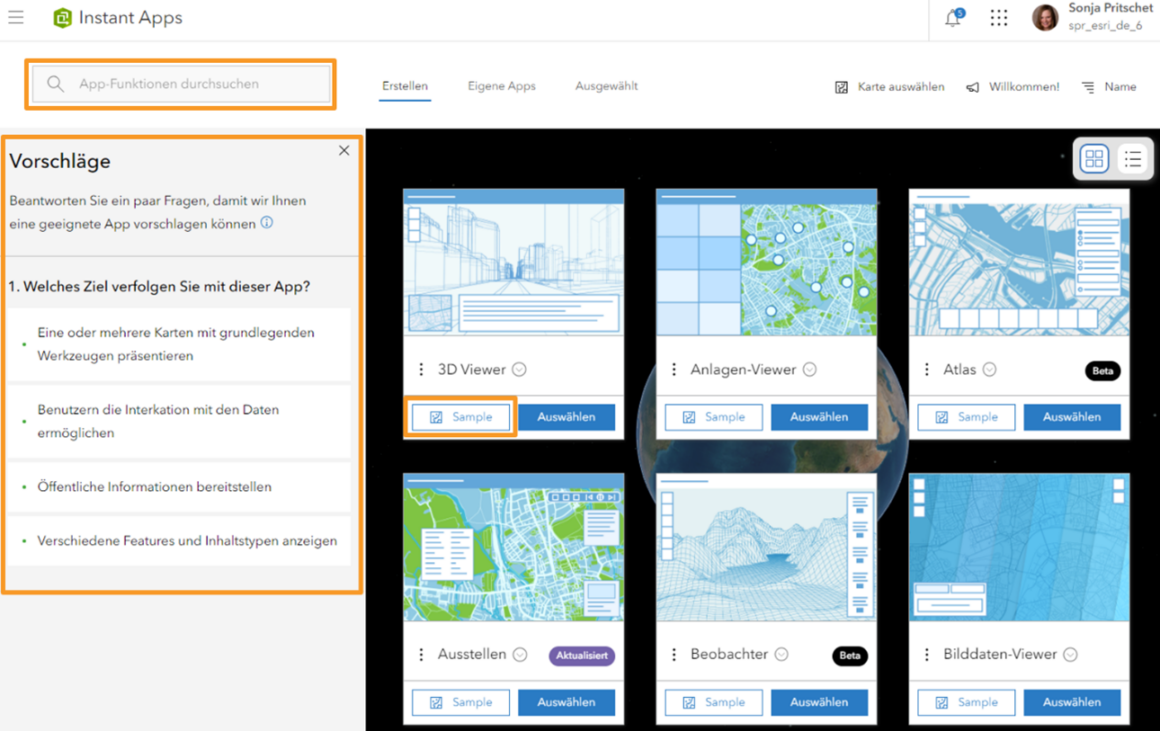Switch to Ausgewählt tab

click(607, 86)
